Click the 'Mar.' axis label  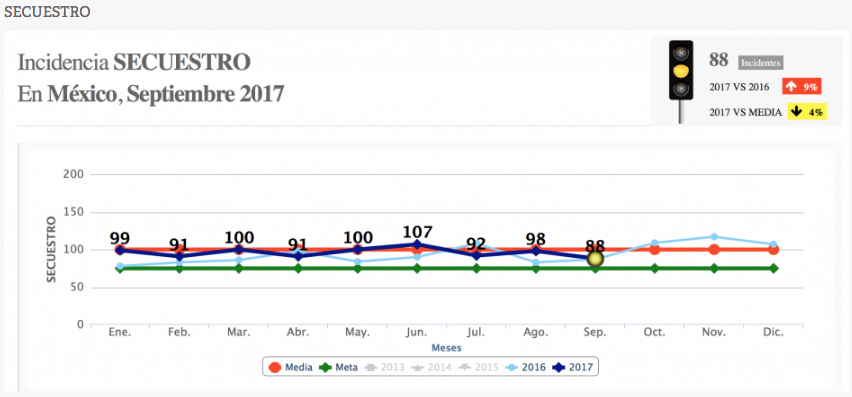pos(239,332)
